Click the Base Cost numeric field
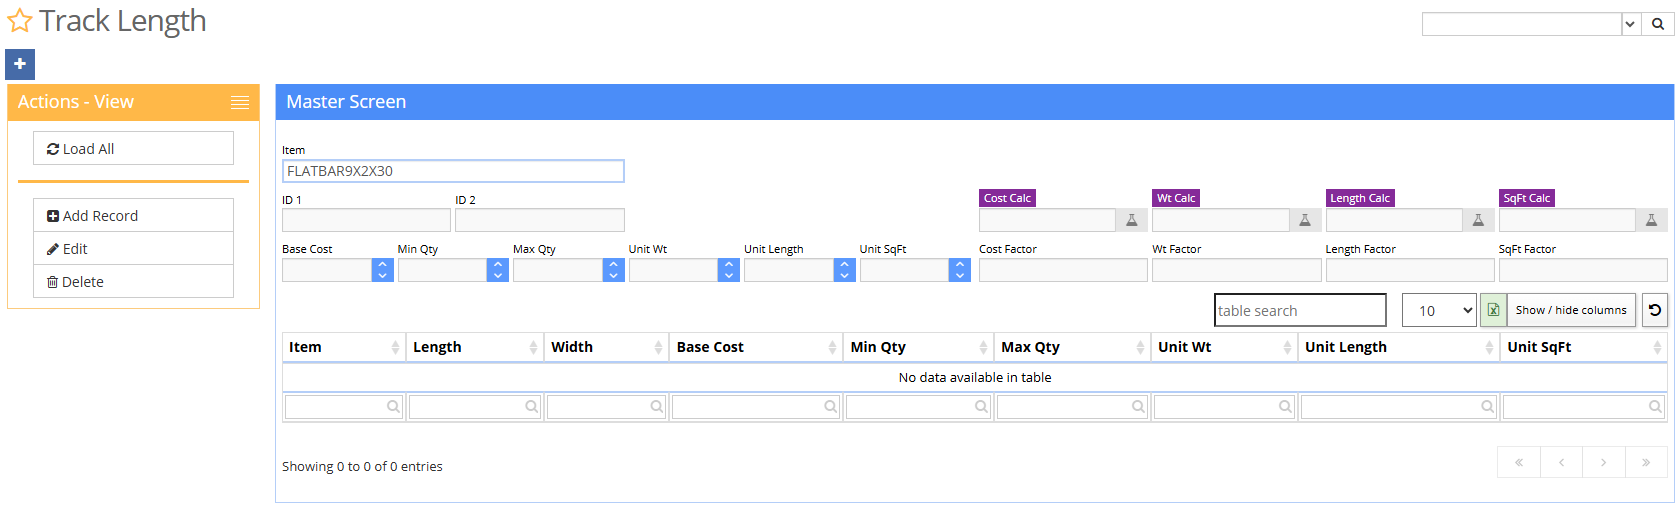This screenshot has height=507, width=1678. click(327, 270)
